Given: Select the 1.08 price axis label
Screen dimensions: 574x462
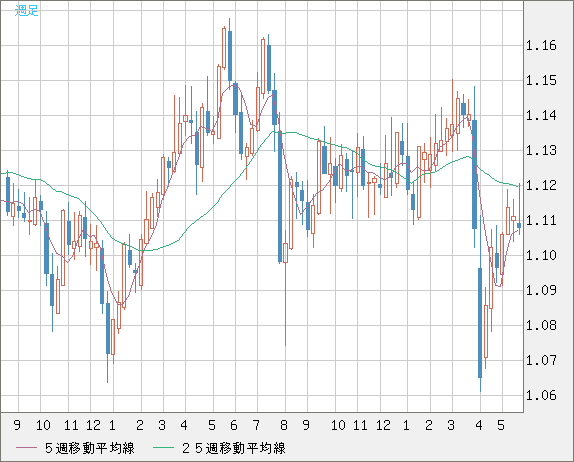Looking at the screenshot, I should [541, 325].
